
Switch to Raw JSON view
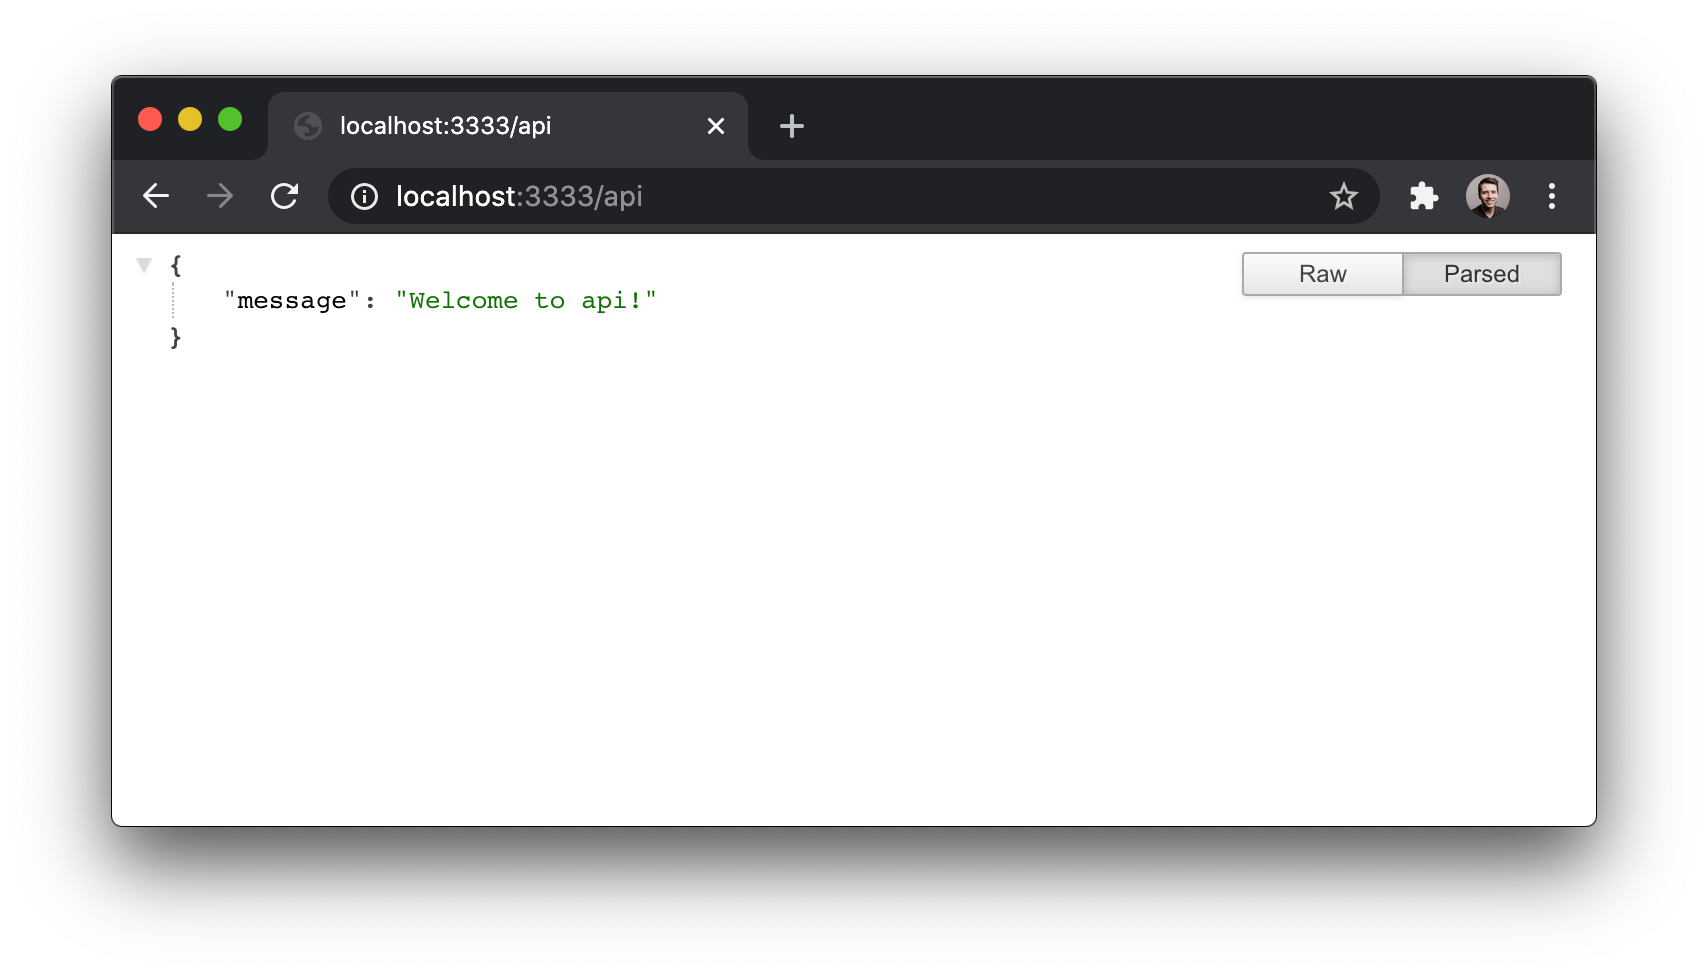coord(1322,274)
